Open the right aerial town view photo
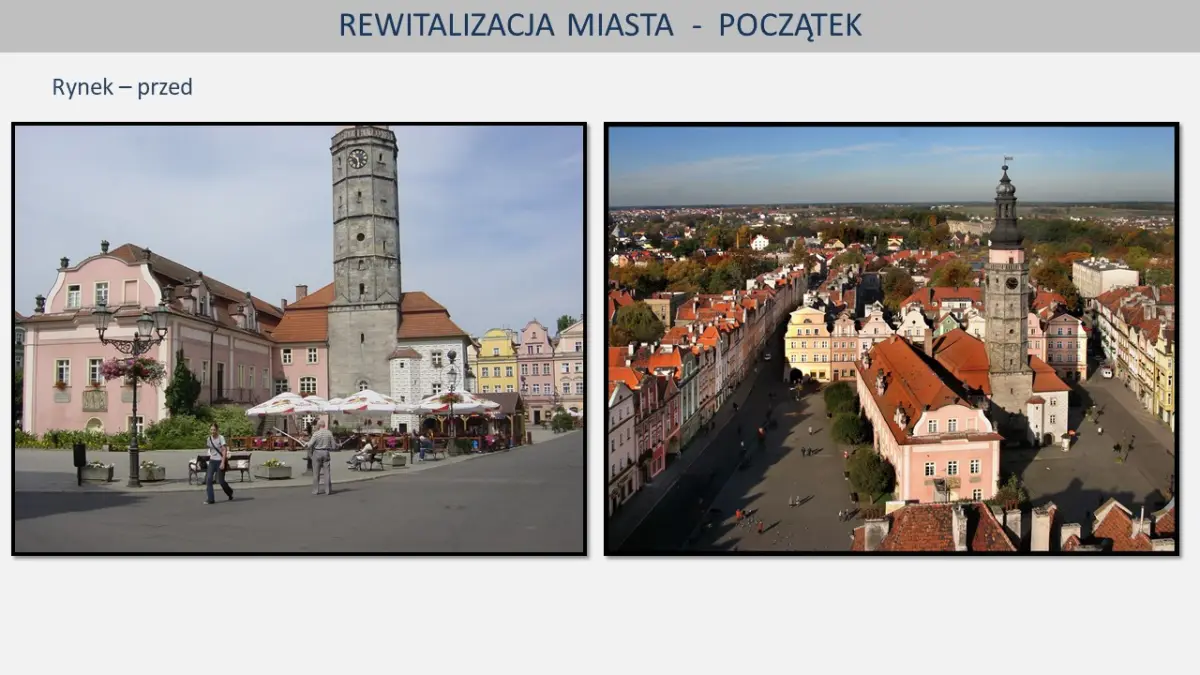 (x=892, y=339)
